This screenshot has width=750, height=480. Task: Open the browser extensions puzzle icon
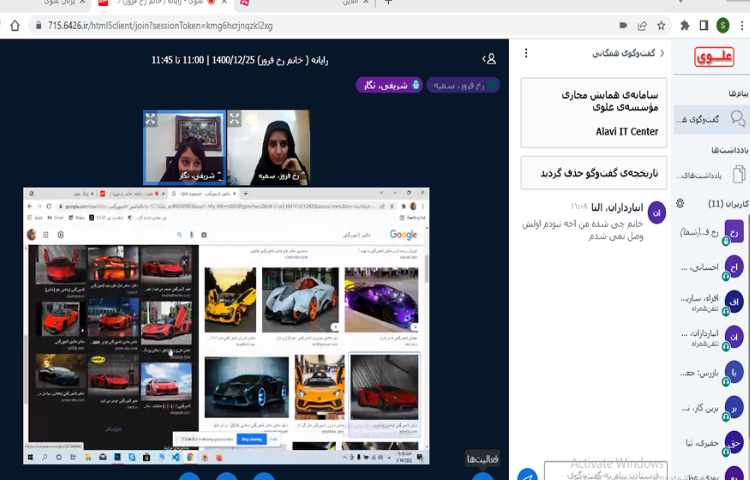(x=684, y=25)
